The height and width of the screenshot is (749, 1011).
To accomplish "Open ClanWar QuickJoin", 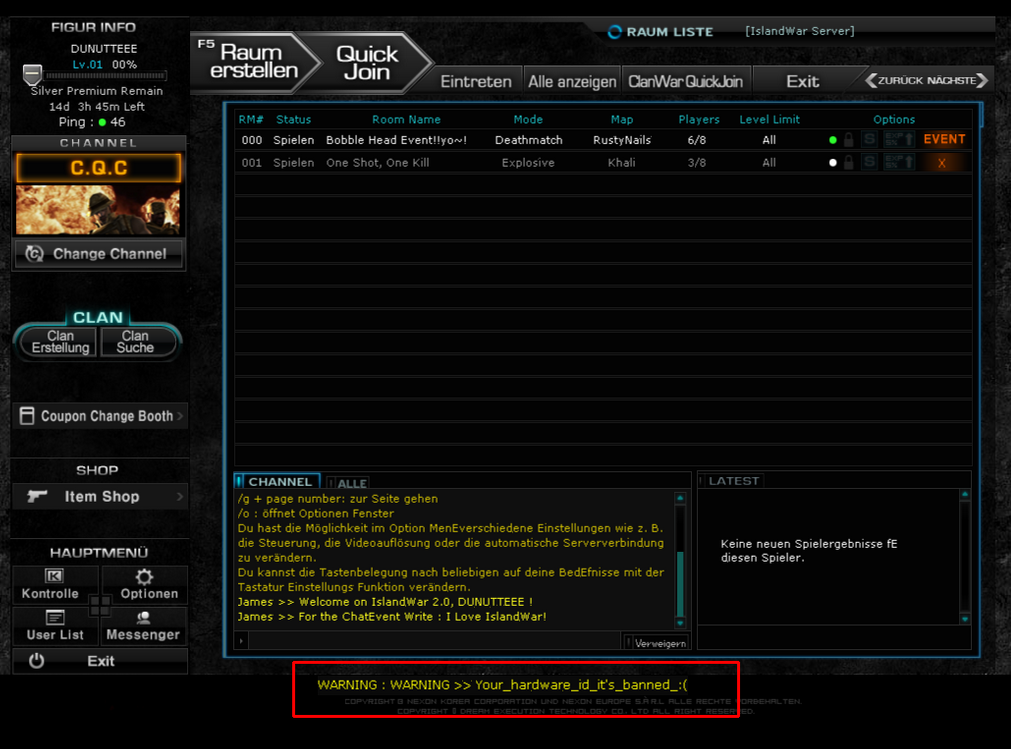I will pos(685,81).
